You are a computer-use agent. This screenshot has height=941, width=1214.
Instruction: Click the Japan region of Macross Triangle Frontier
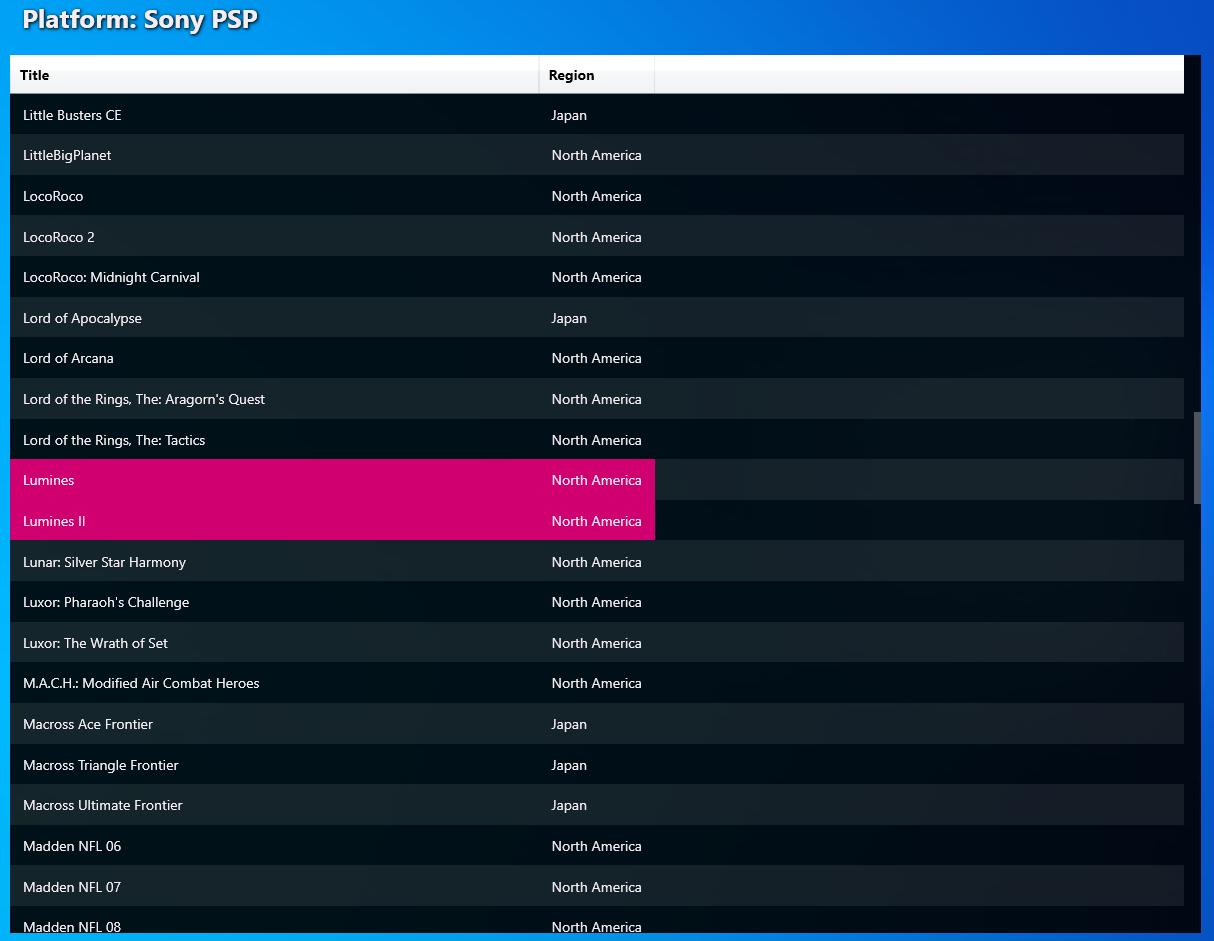[569, 765]
